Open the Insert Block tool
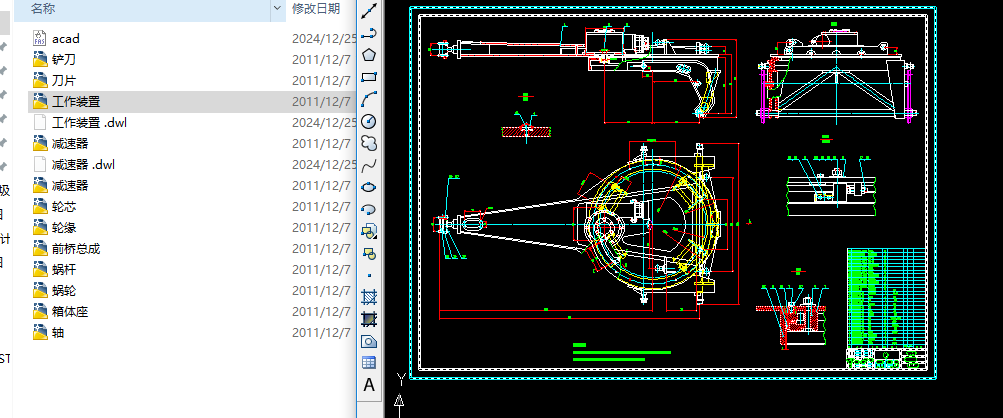The height and width of the screenshot is (418, 1003). [369, 231]
